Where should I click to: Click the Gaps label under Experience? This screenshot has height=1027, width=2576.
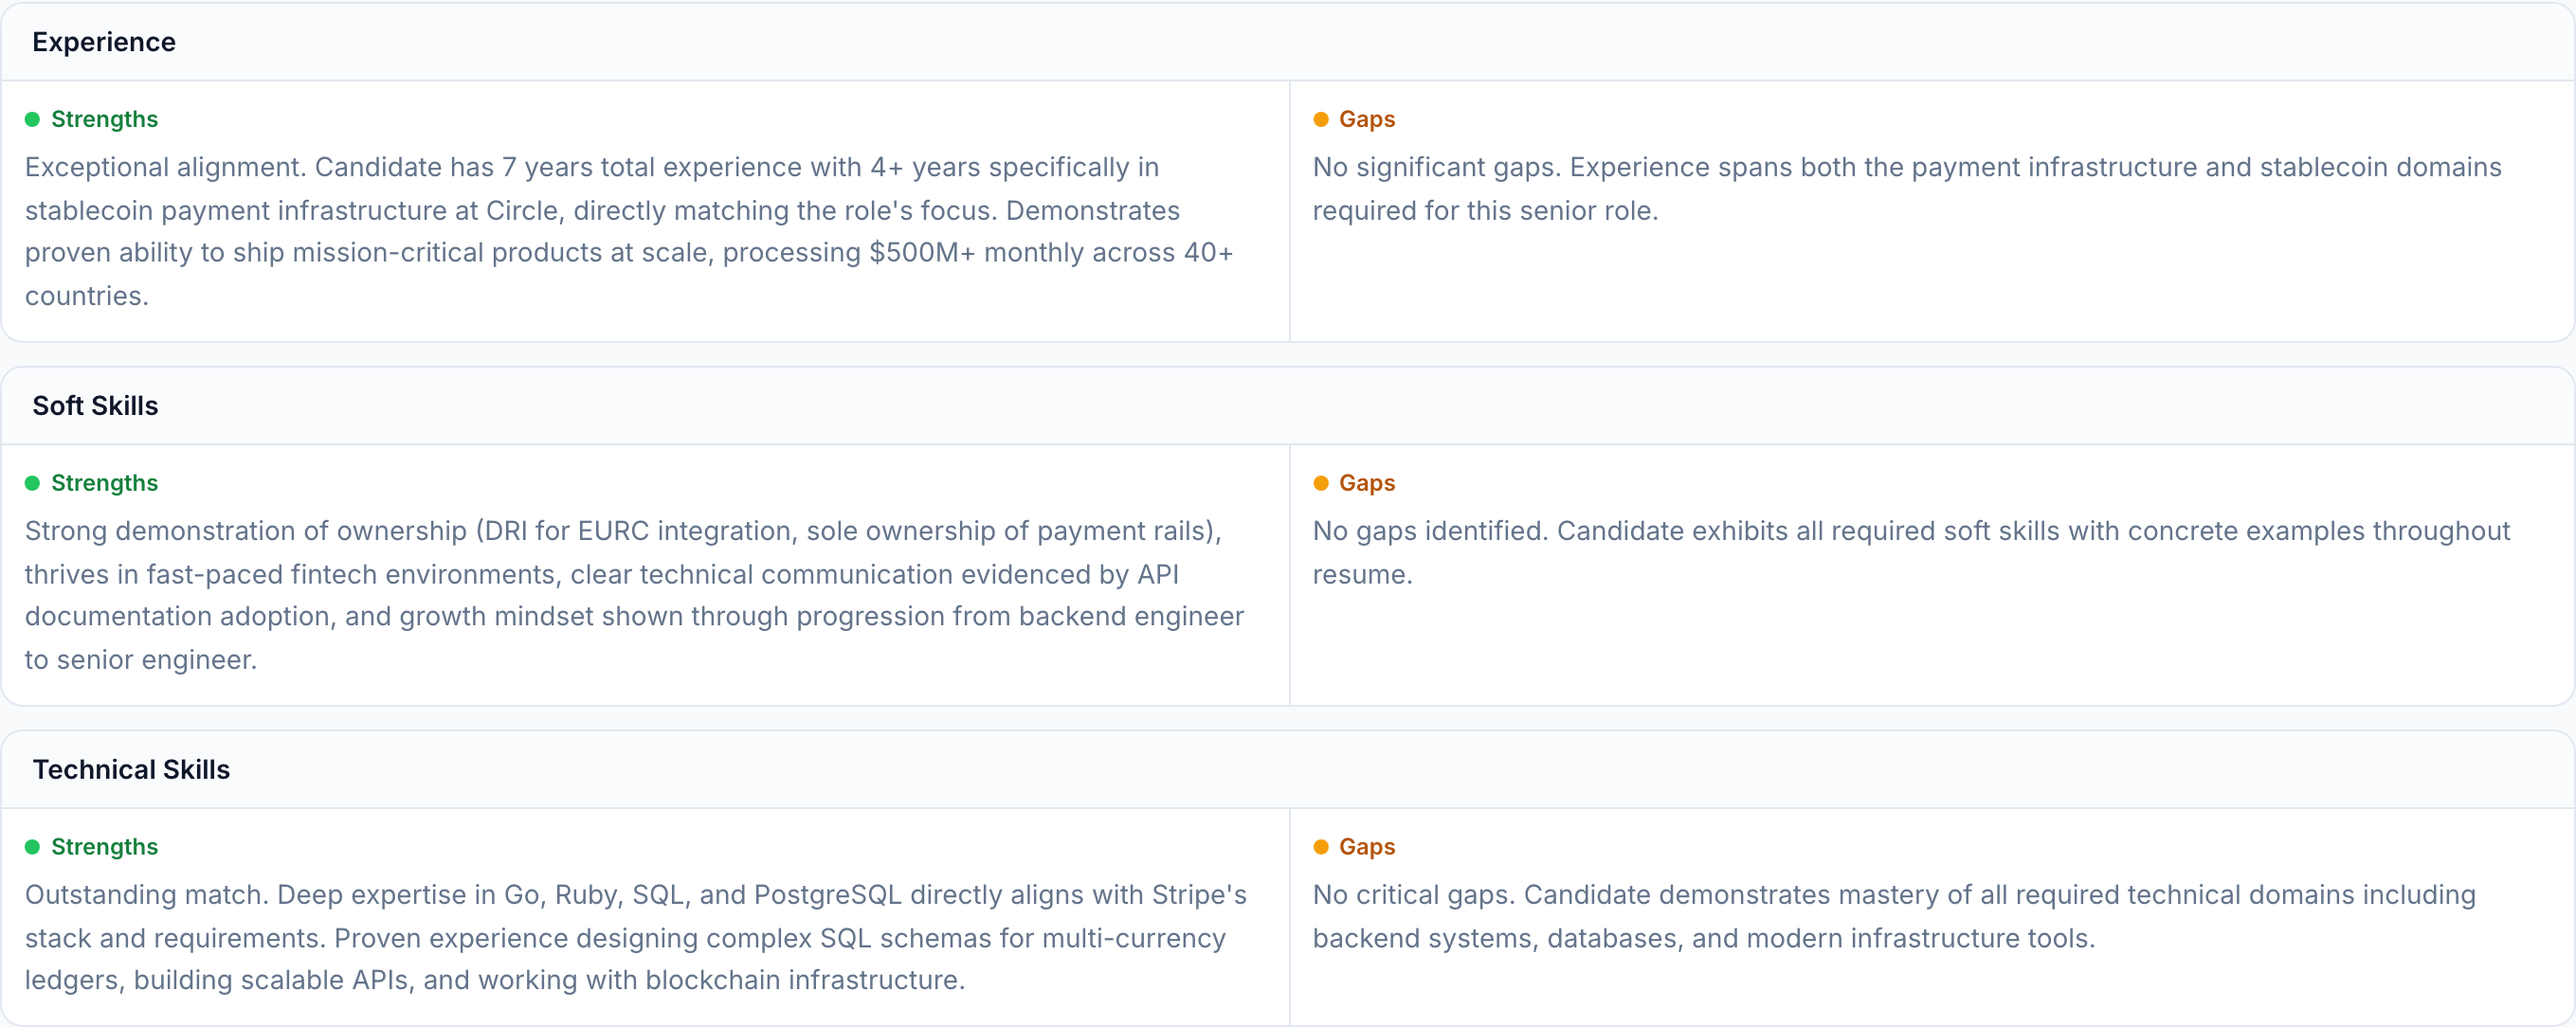pyautogui.click(x=1366, y=120)
